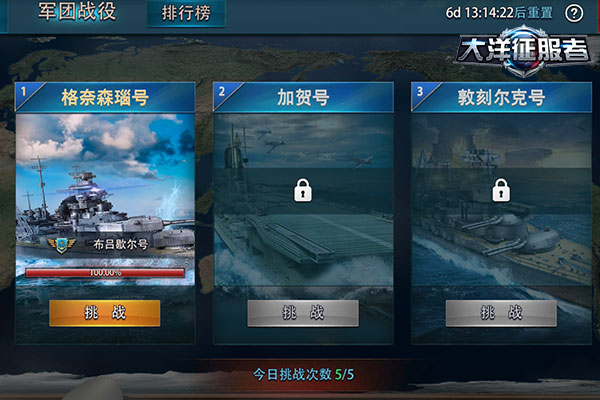Open the help question mark icon
Screen dimensions: 600x400
point(574,13)
